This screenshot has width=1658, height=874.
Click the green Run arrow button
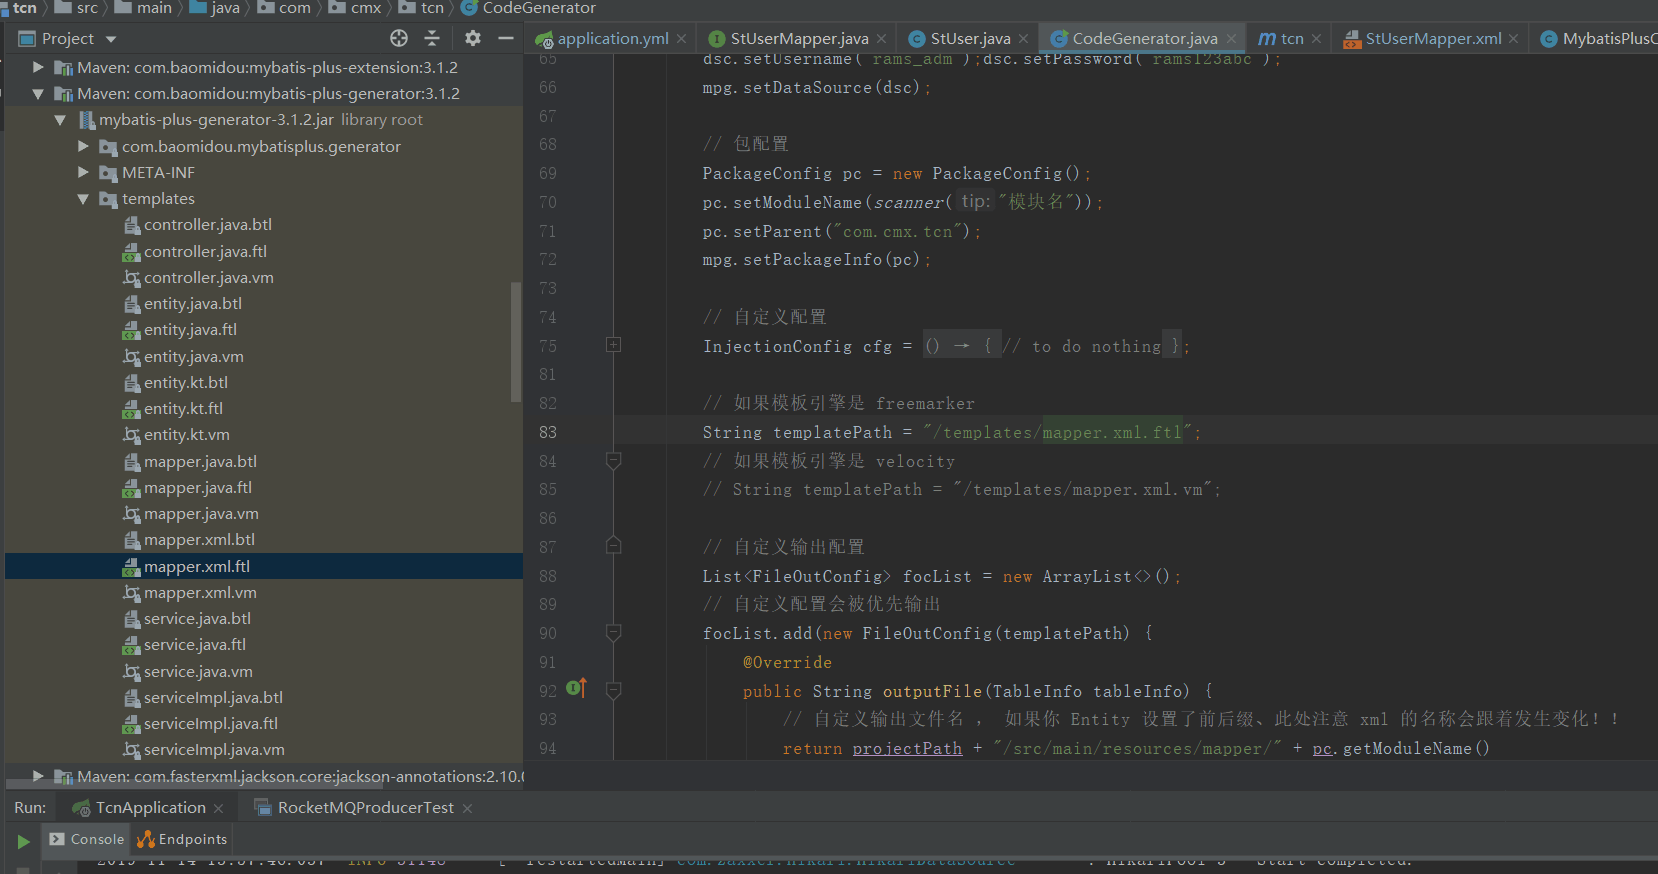point(23,841)
